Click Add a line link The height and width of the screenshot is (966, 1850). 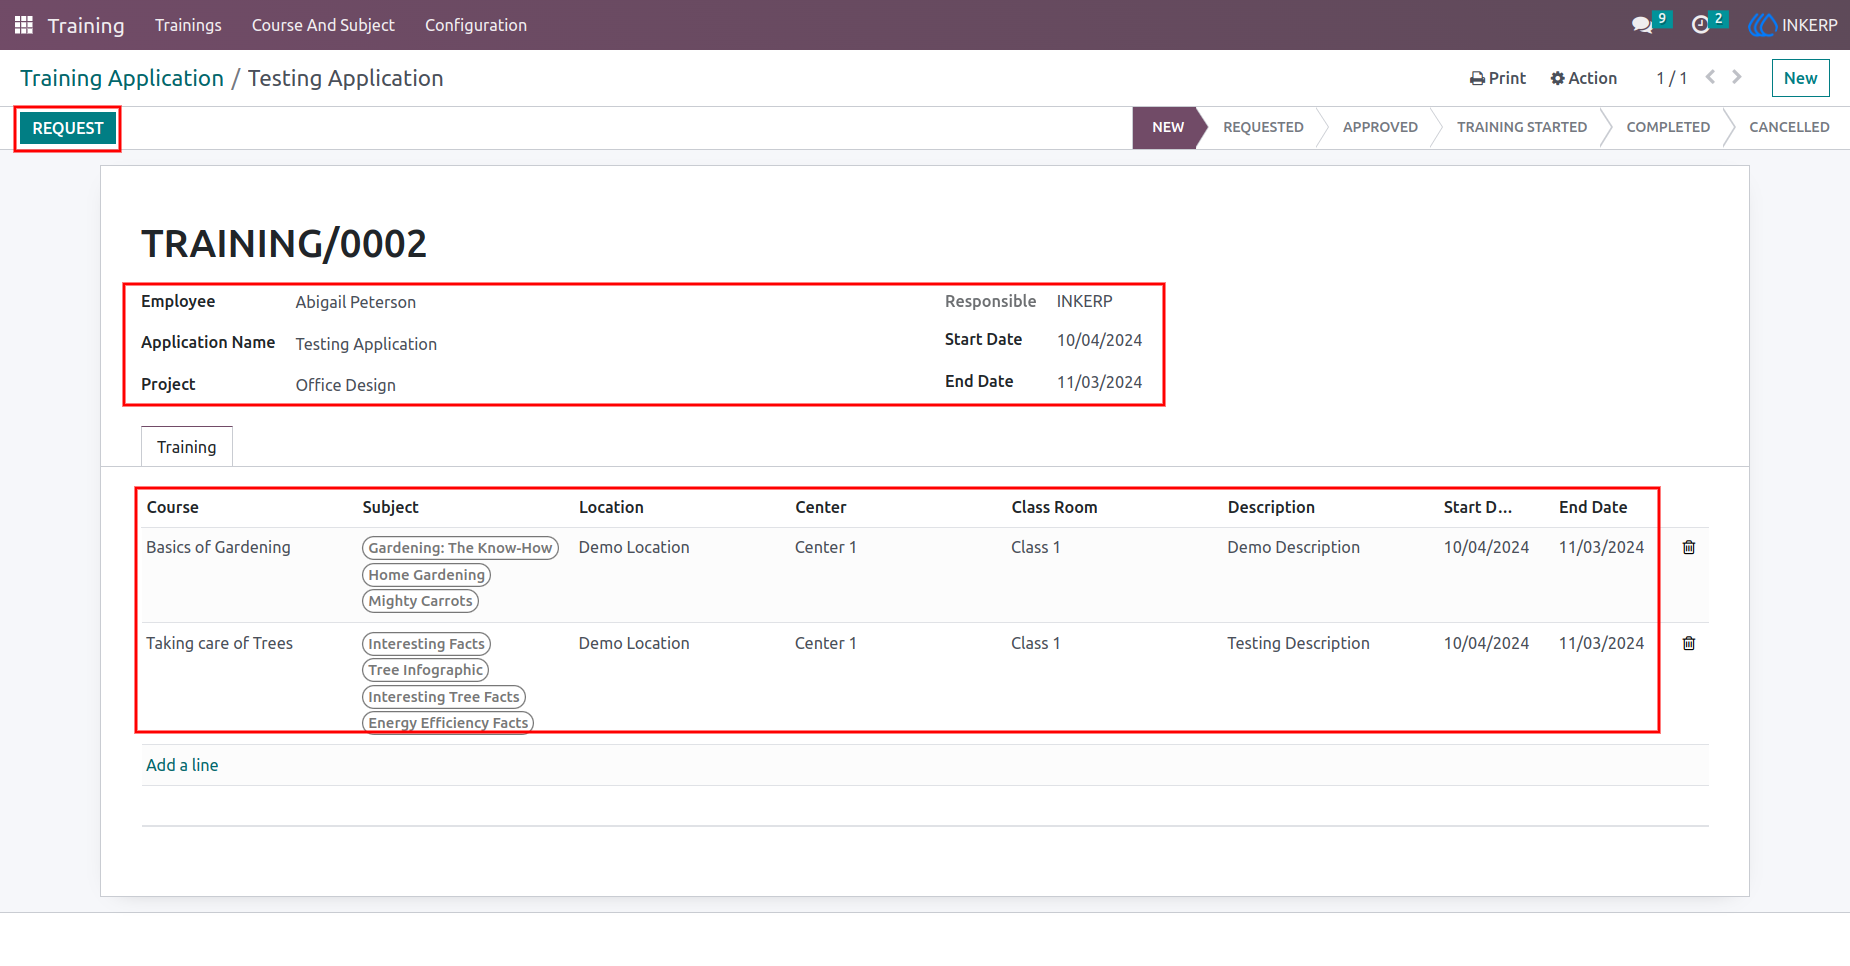182,765
